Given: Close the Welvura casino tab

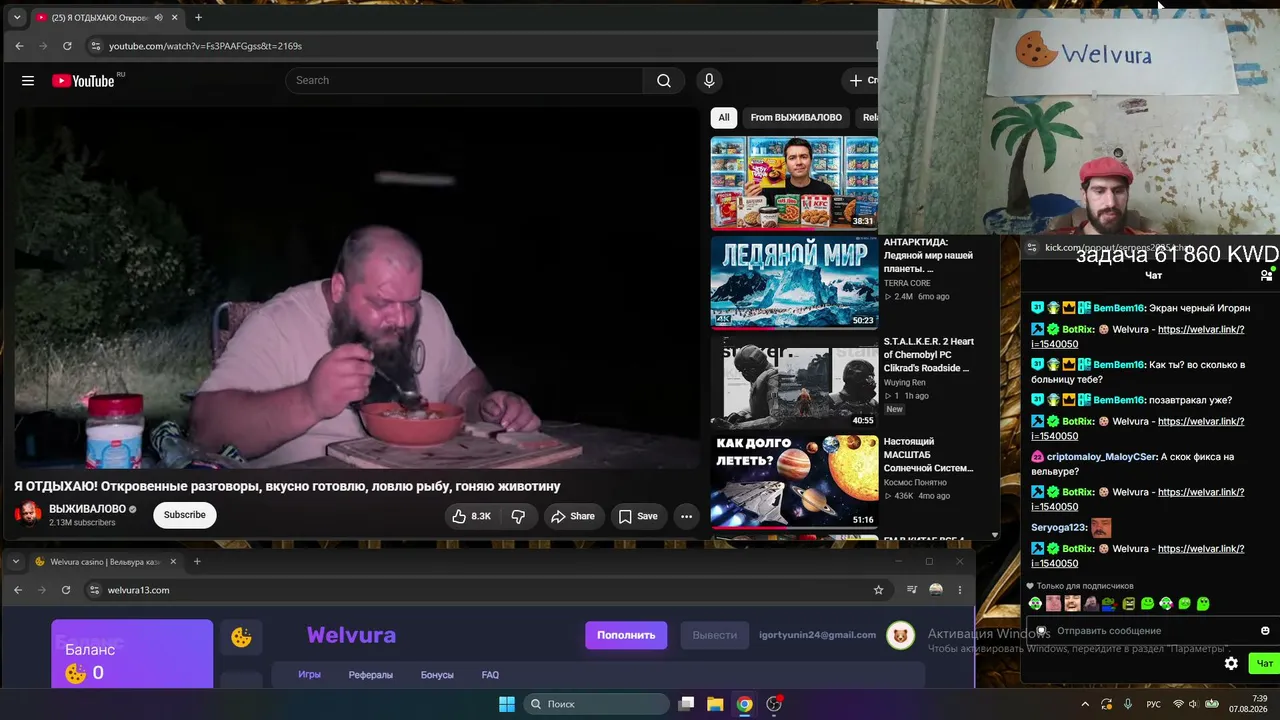Looking at the screenshot, I should coord(173,562).
